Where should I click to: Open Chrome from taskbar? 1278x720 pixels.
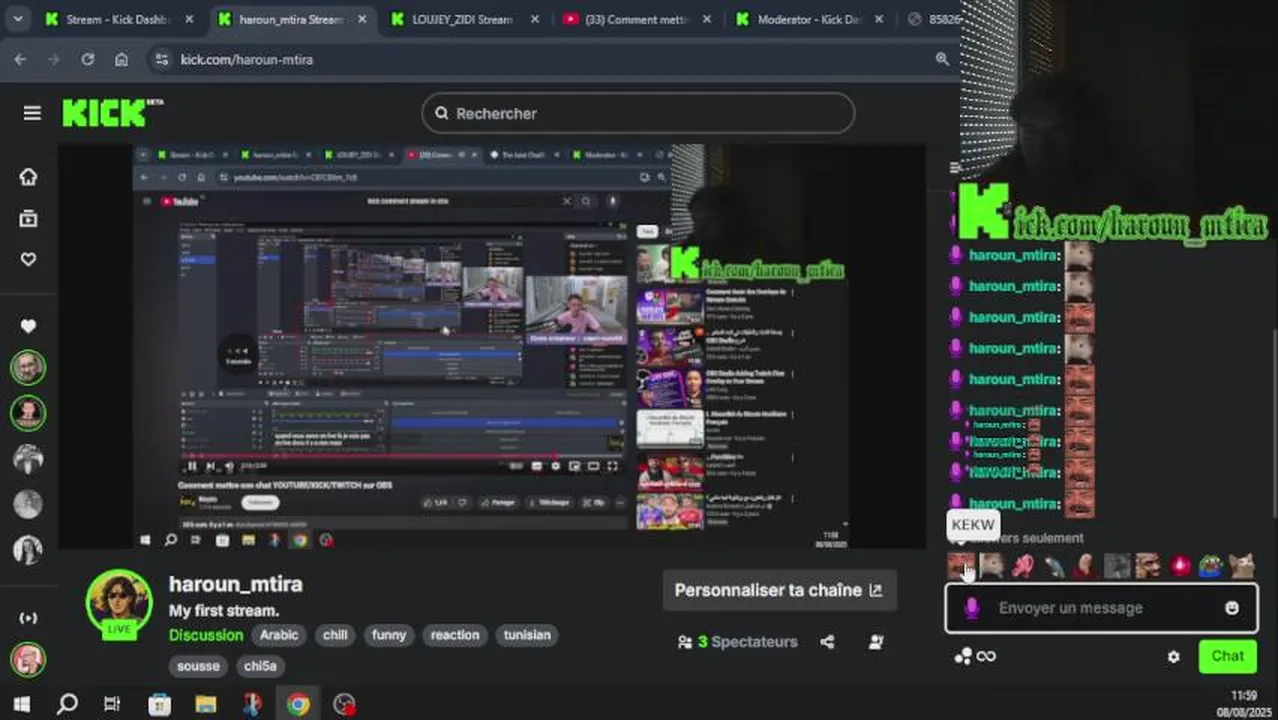pyautogui.click(x=297, y=704)
